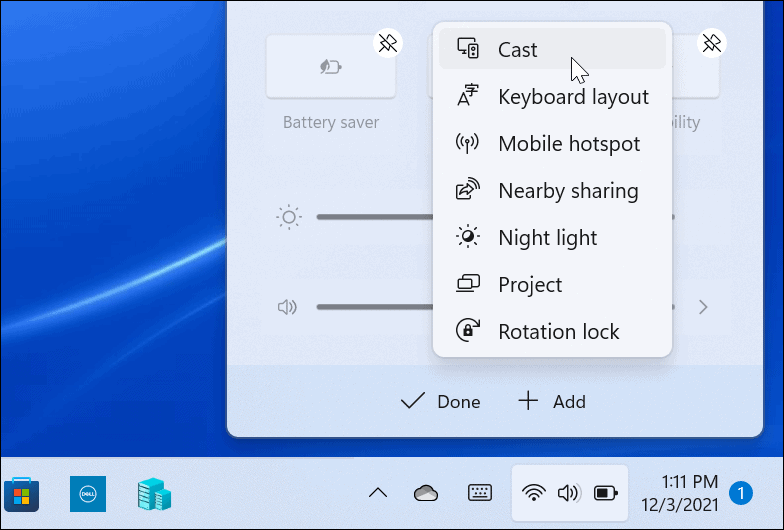
Task: Mute using the volume speaker icon
Action: click(288, 307)
